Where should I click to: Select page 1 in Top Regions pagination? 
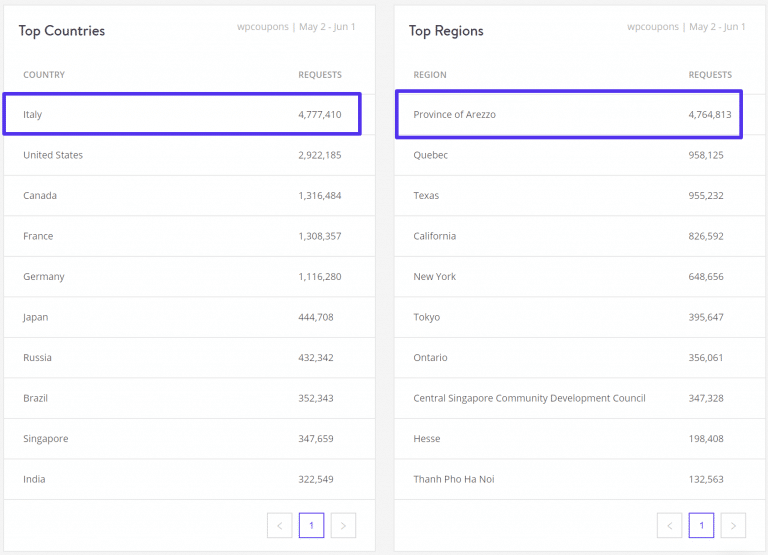coord(701,525)
